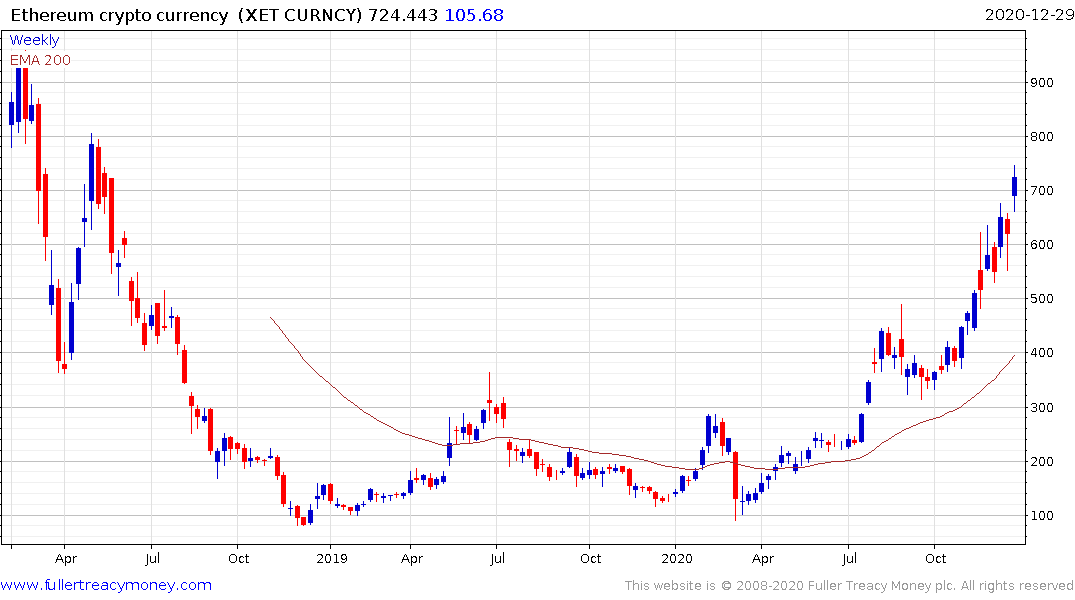
Task: Select the 100 price axis label
Action: (1042, 516)
